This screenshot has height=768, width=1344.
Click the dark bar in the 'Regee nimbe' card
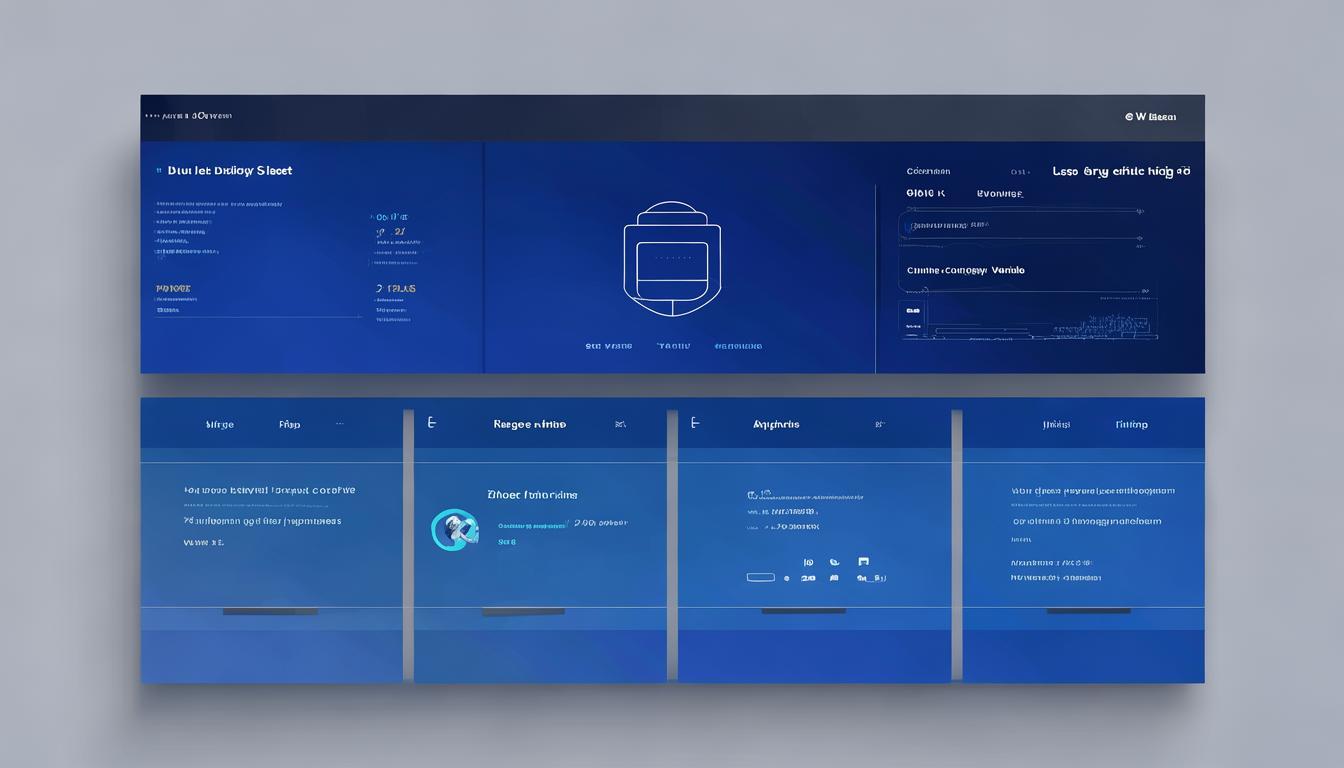tap(523, 612)
